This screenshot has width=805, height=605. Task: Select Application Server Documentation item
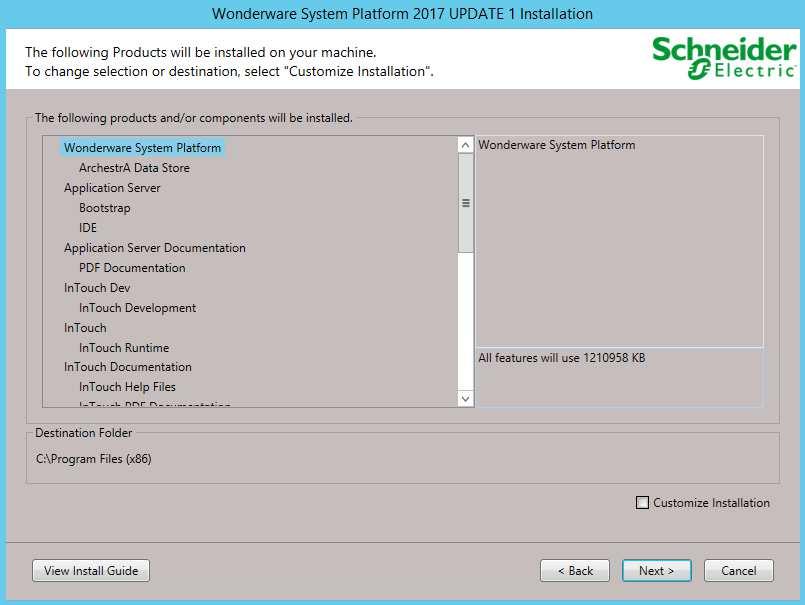pyautogui.click(x=155, y=248)
